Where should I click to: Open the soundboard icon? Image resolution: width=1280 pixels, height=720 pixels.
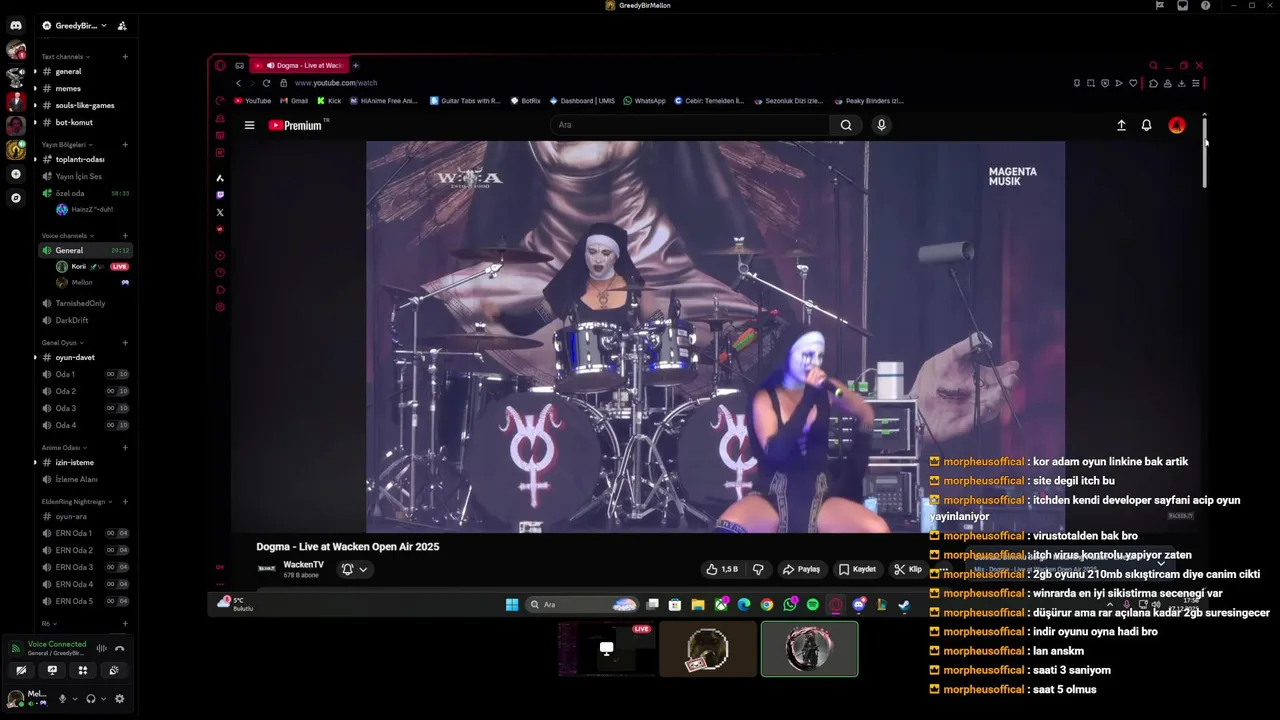click(x=114, y=671)
